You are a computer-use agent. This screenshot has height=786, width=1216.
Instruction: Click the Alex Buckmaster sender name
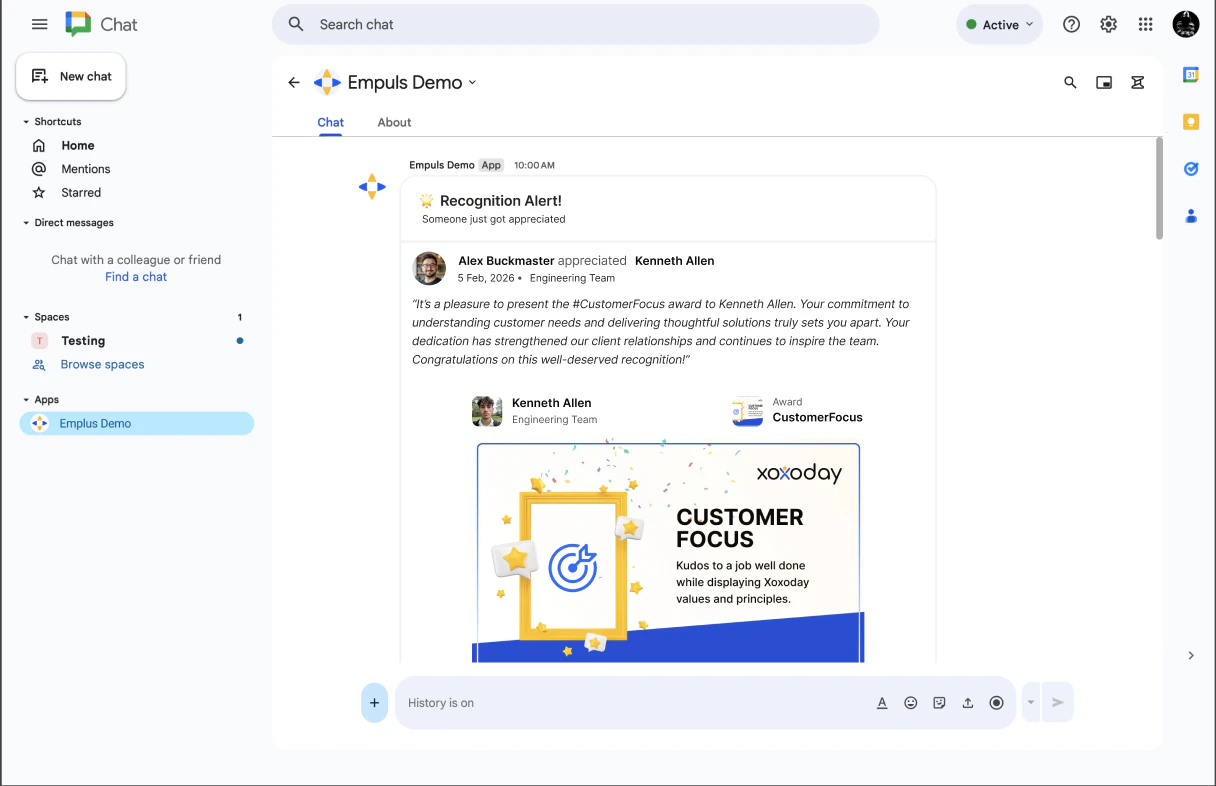click(506, 261)
